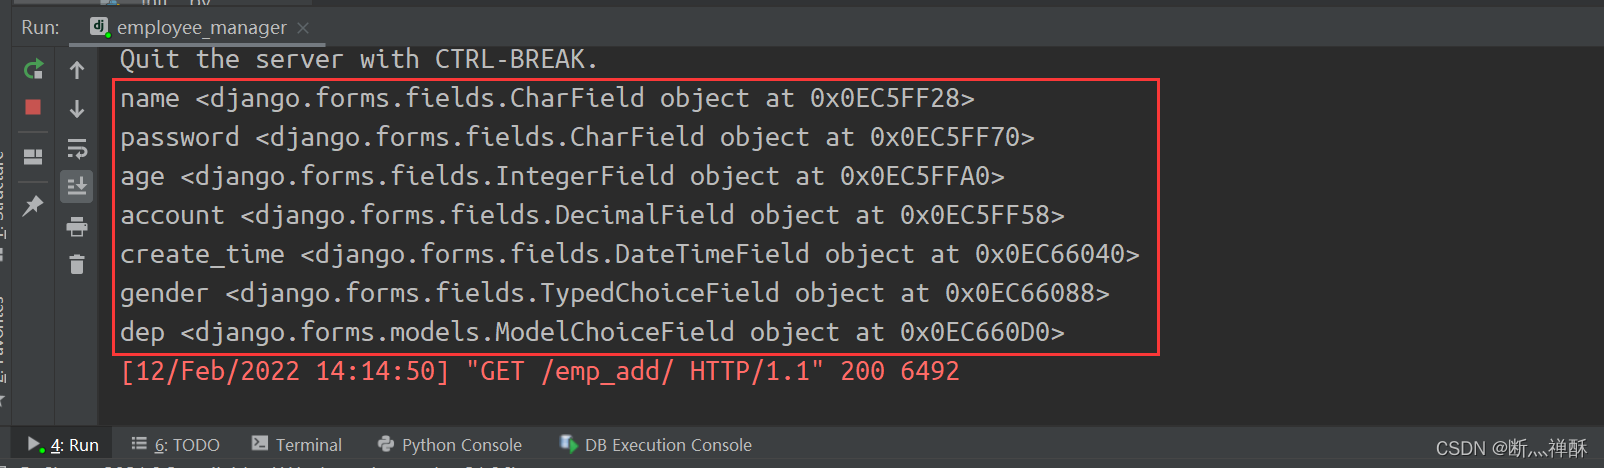Rerun employee_manager with the green rerun icon
Screen dimensions: 1604x468
pos(33,69)
